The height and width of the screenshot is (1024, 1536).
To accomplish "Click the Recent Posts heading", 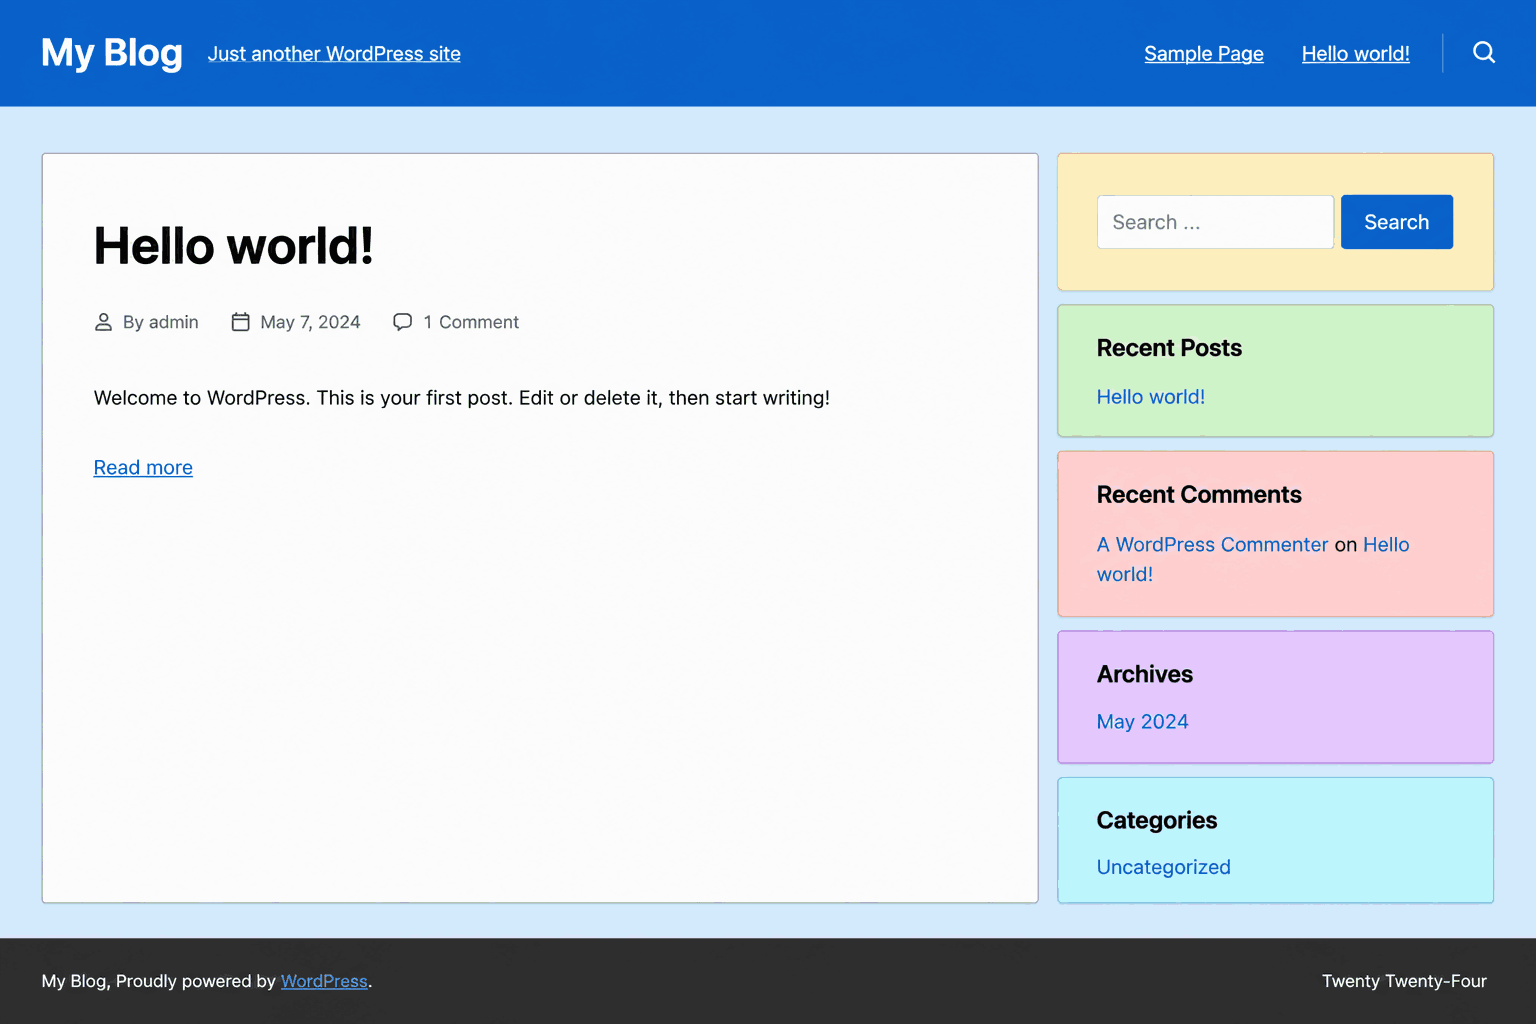I will pyautogui.click(x=1169, y=348).
